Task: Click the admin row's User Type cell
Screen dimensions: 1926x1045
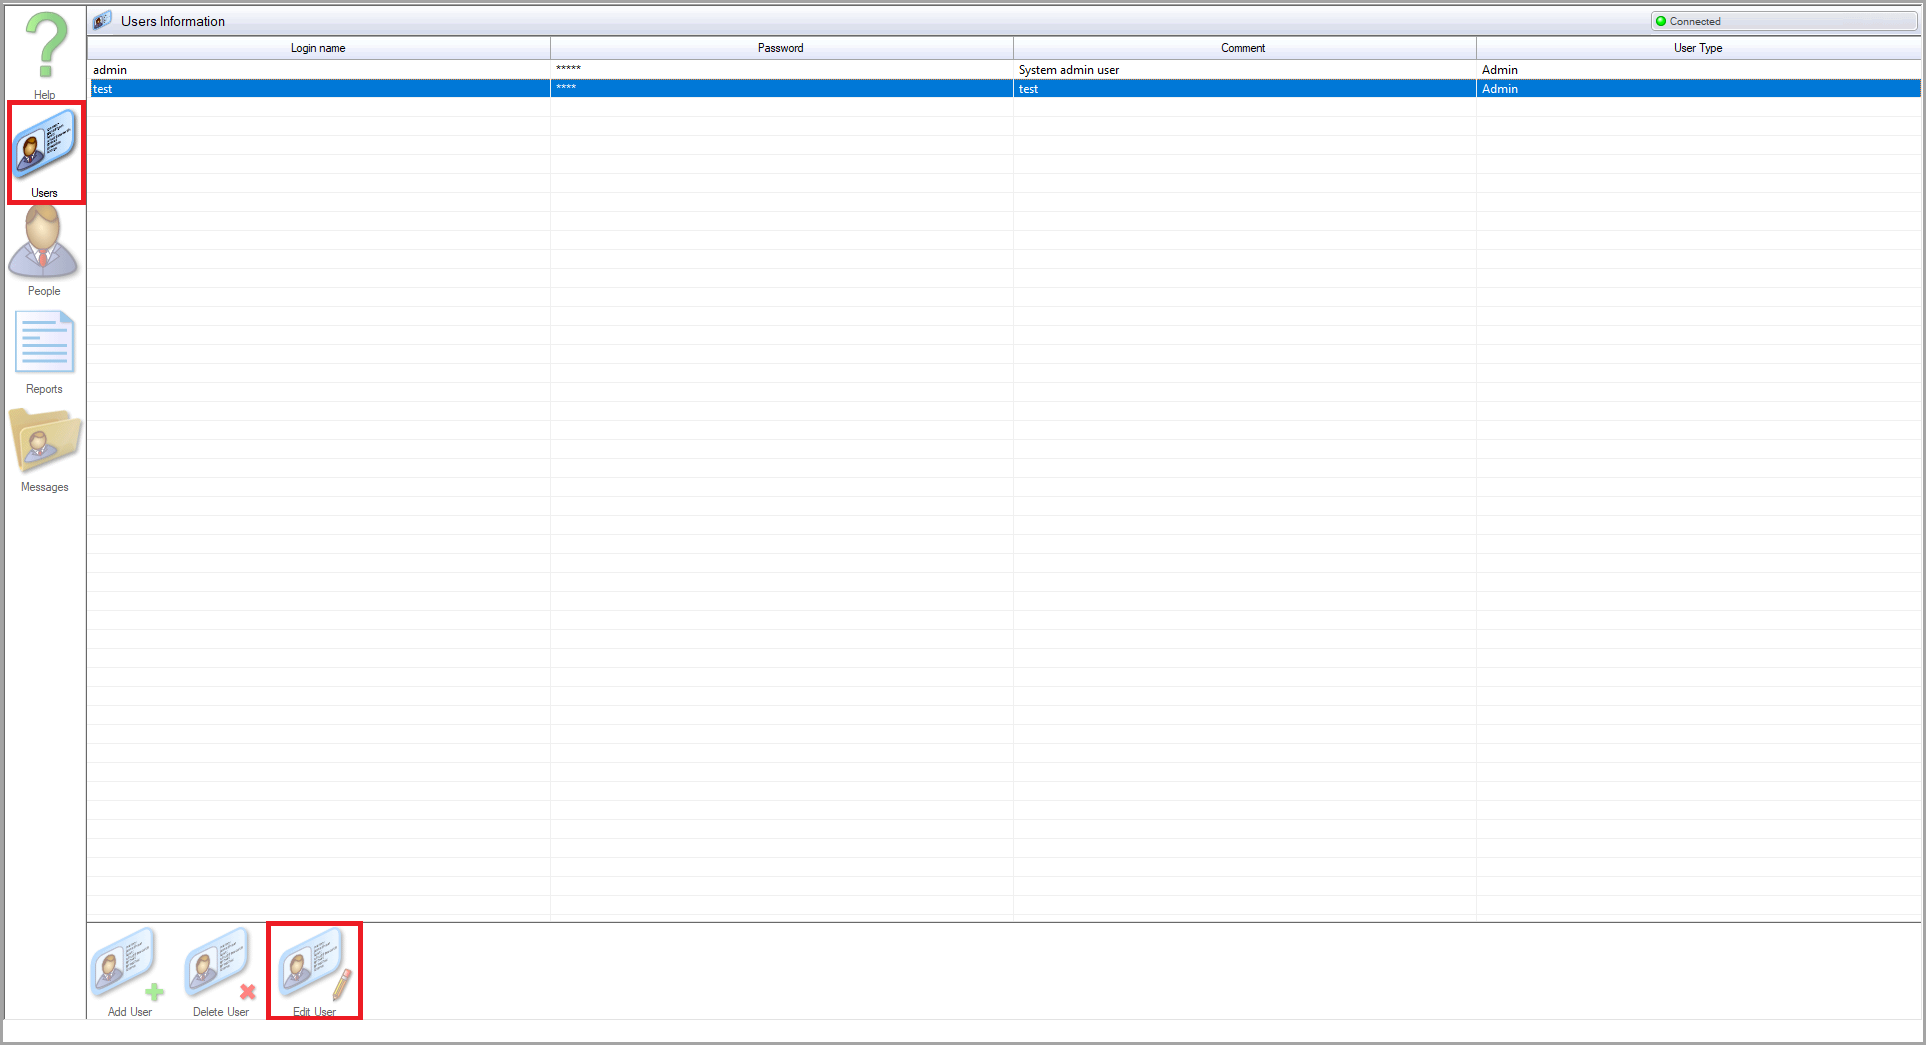Action: [1698, 70]
